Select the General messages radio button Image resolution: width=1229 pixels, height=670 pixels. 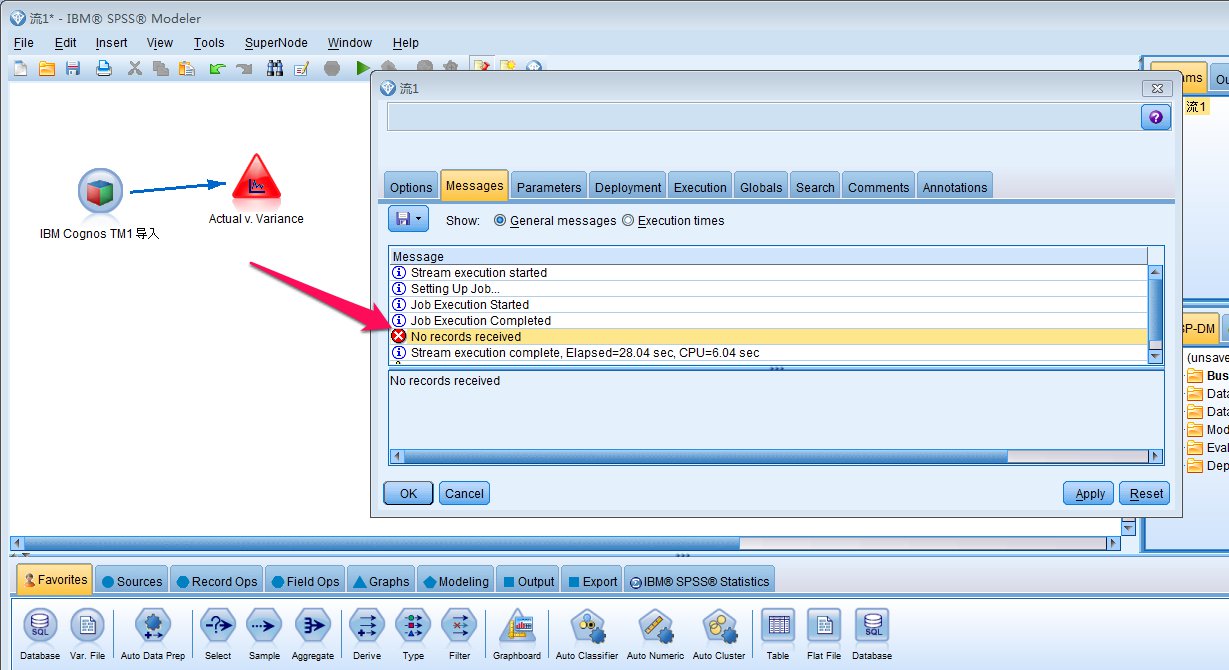click(501, 220)
